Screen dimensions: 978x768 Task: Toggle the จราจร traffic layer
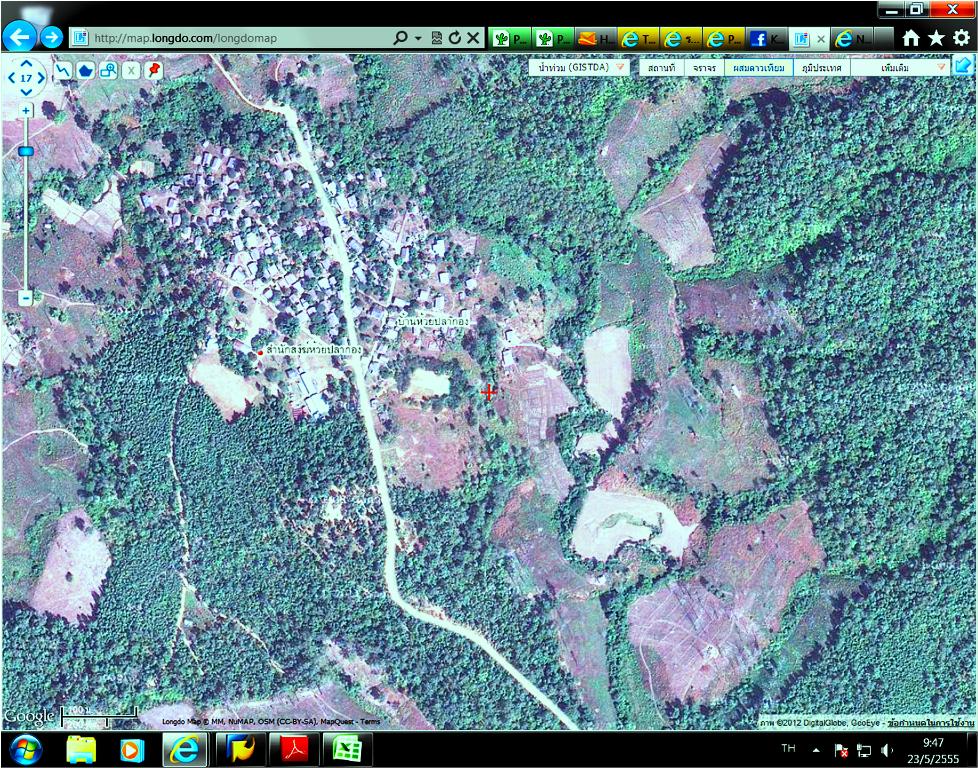704,68
